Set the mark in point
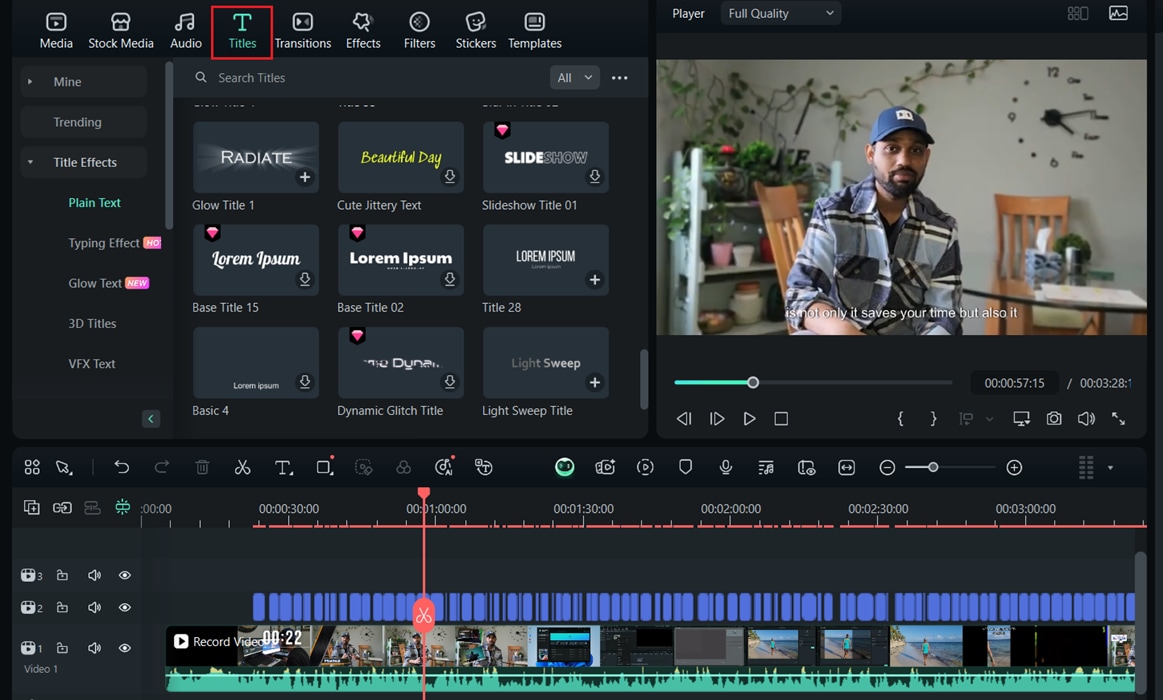Image resolution: width=1163 pixels, height=700 pixels. pos(900,419)
